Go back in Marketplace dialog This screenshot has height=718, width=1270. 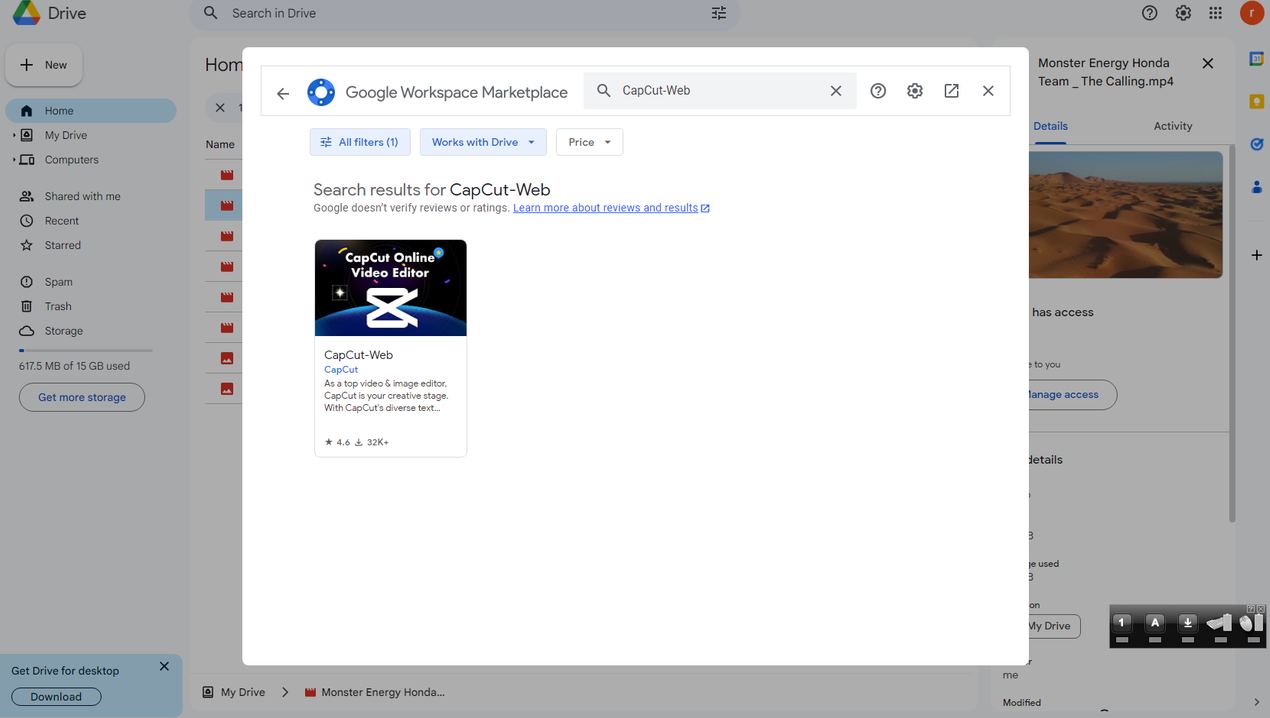click(x=283, y=92)
